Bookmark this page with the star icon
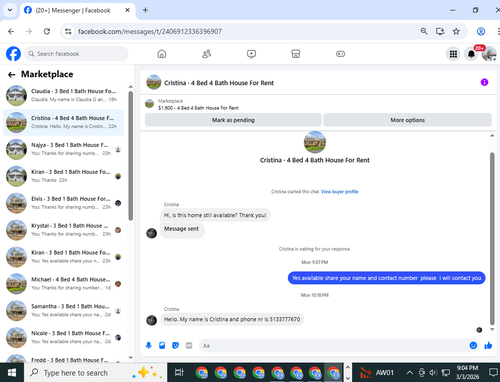This screenshot has height=382, width=500. point(456,31)
